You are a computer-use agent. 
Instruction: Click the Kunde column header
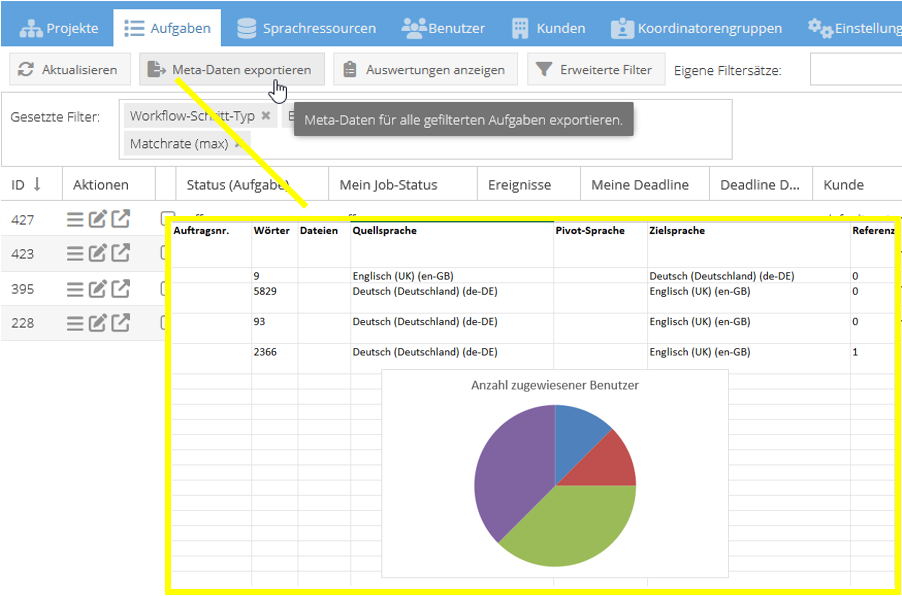(x=857, y=185)
